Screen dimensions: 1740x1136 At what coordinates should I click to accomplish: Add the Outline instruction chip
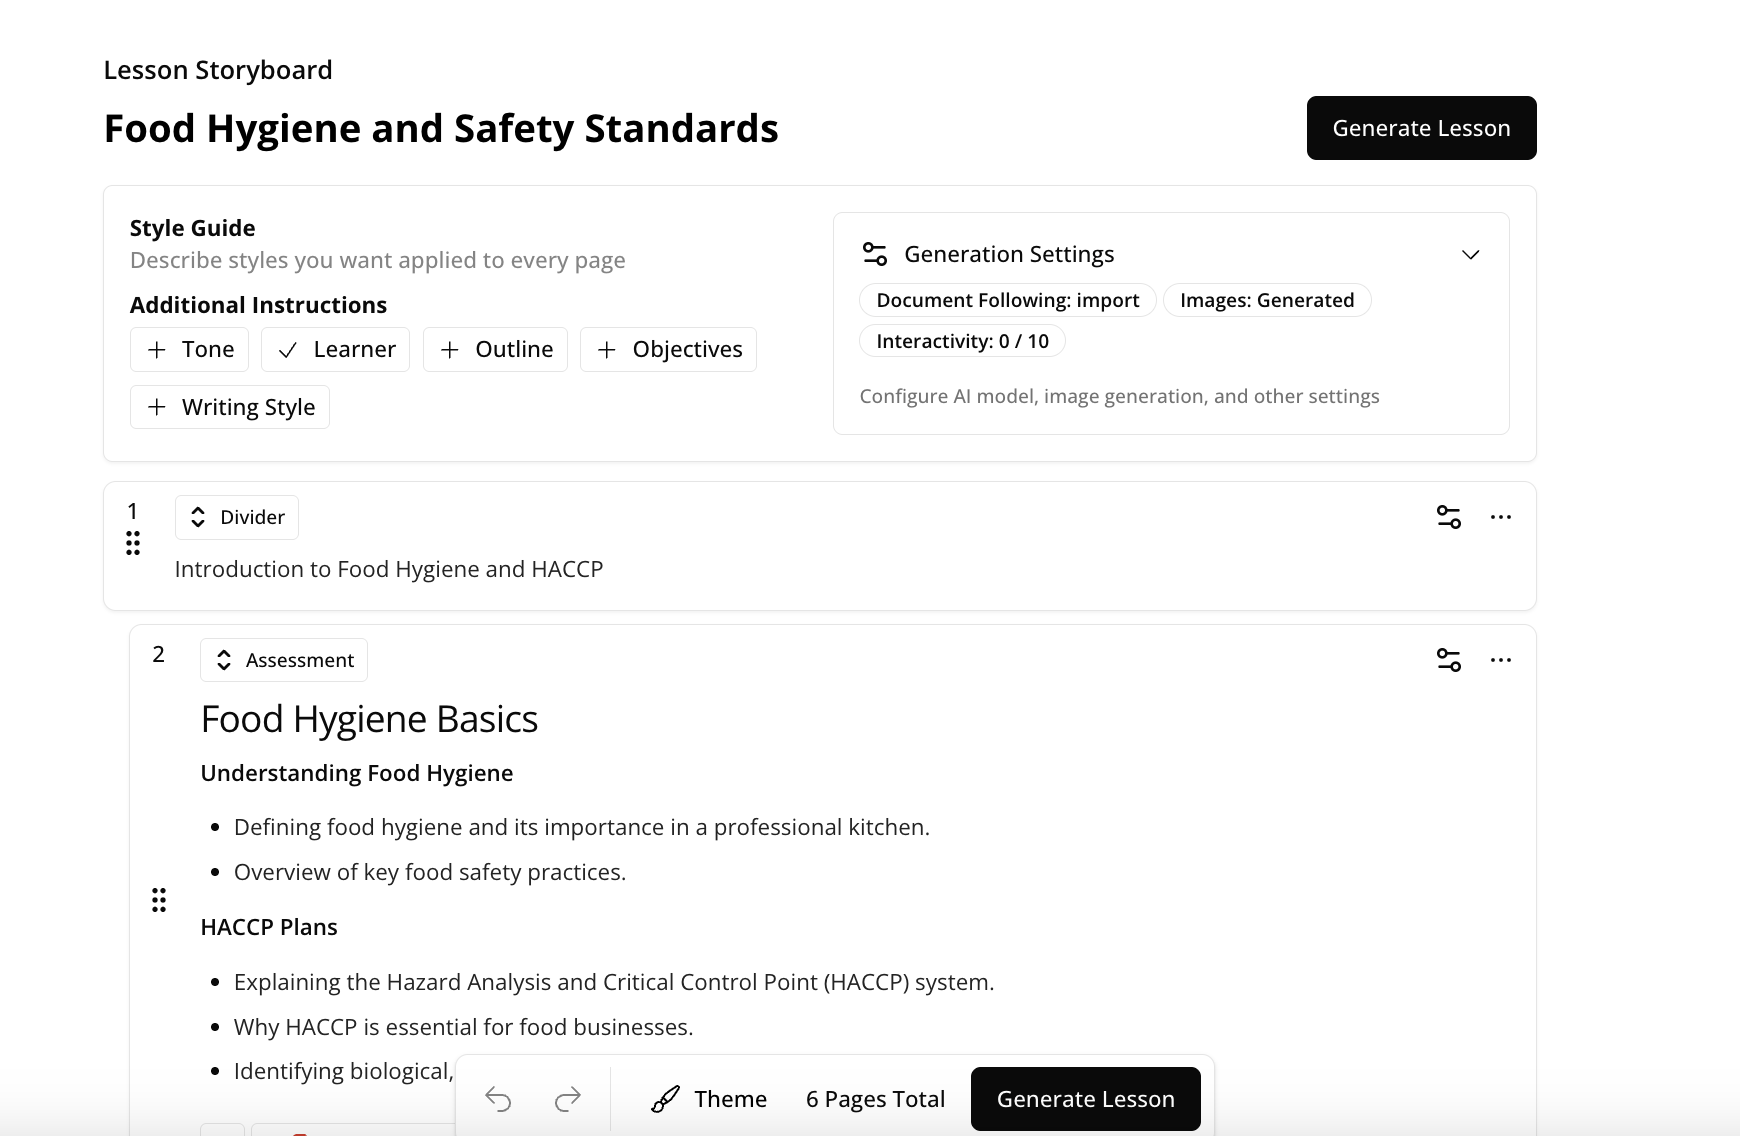point(495,349)
